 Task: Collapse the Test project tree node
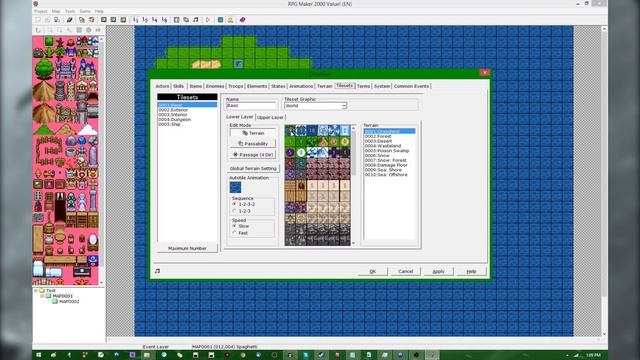36,290
